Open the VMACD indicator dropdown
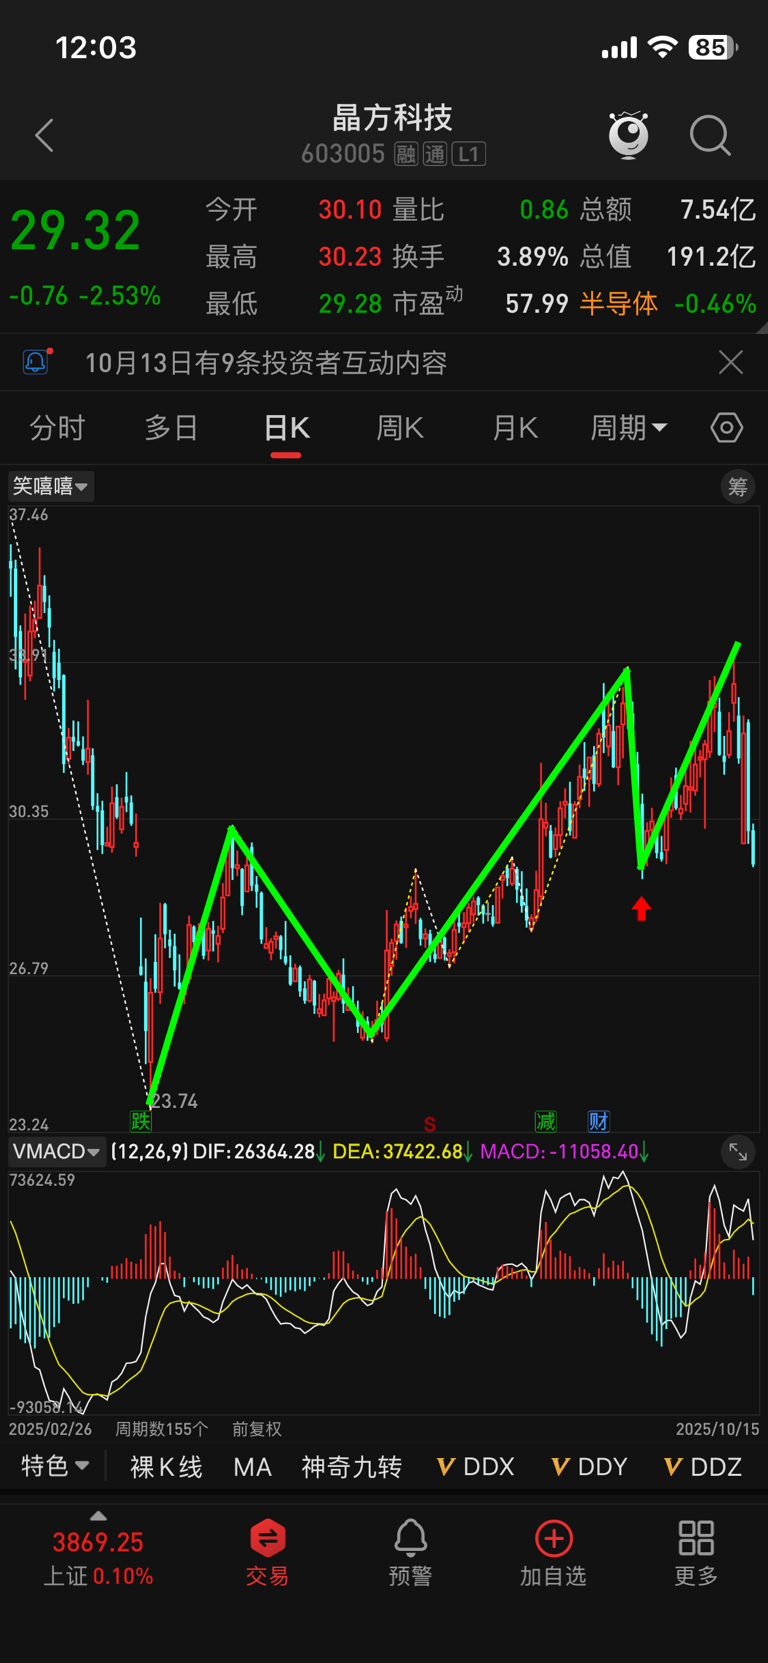This screenshot has width=768, height=1663. [x=56, y=1152]
